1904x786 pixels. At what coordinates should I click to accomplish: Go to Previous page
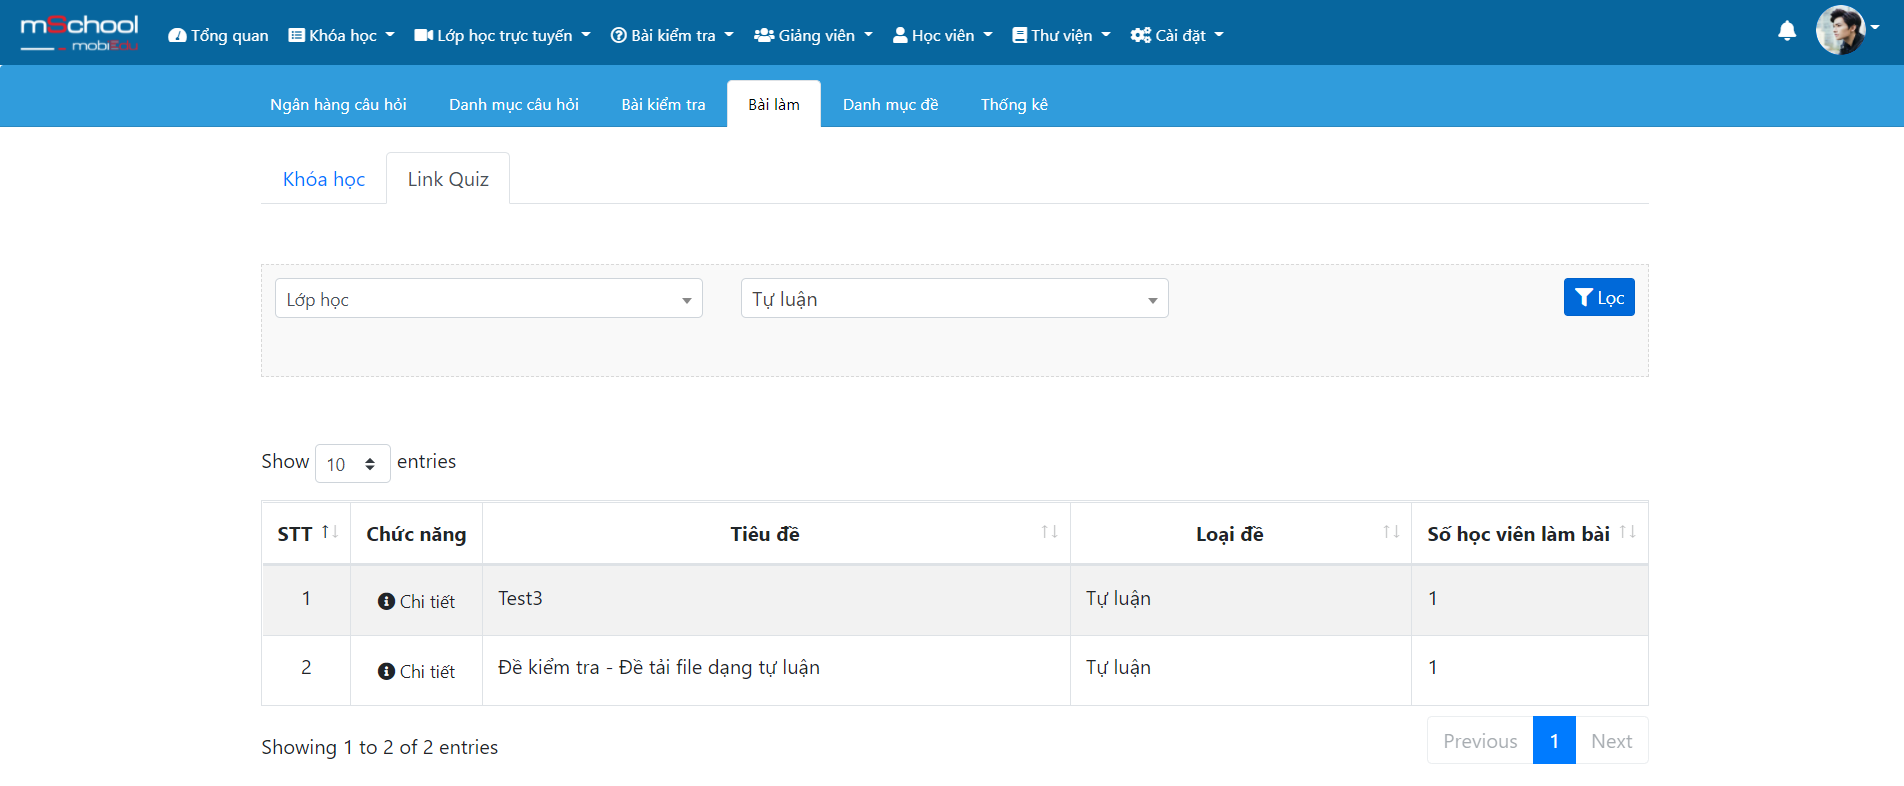coord(1480,741)
